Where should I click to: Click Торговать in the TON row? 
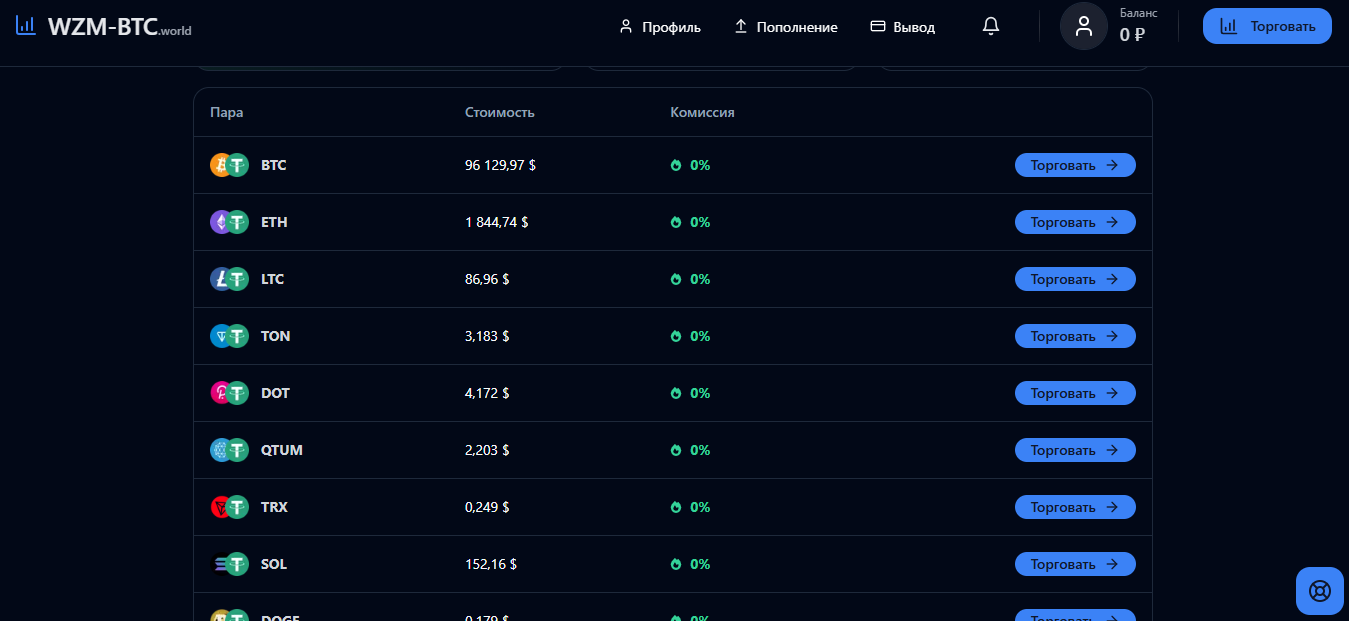1075,336
